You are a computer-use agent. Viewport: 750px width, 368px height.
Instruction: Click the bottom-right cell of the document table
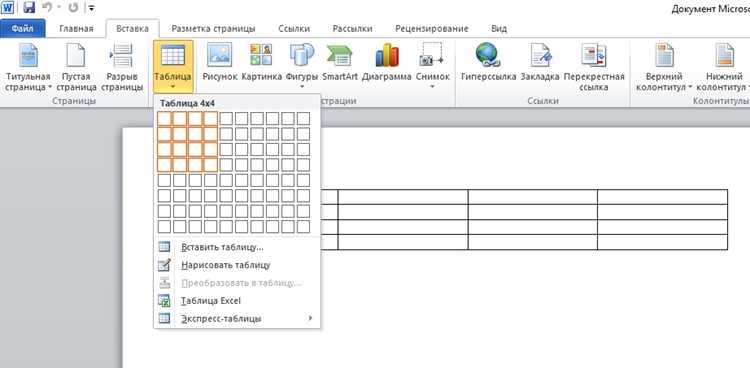click(662, 242)
